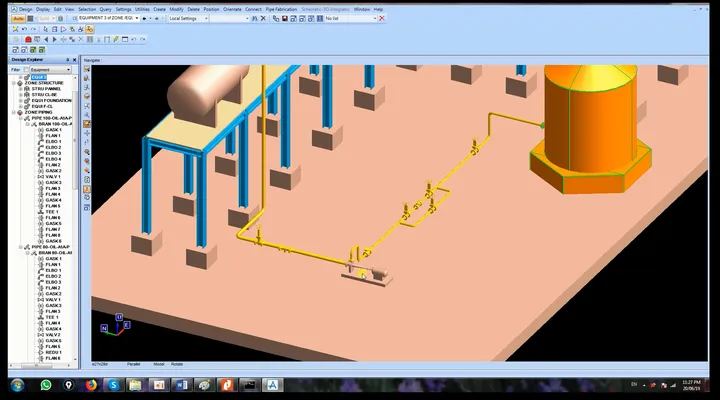Open the Create menu
Screen dimensions: 720x400
159,9
